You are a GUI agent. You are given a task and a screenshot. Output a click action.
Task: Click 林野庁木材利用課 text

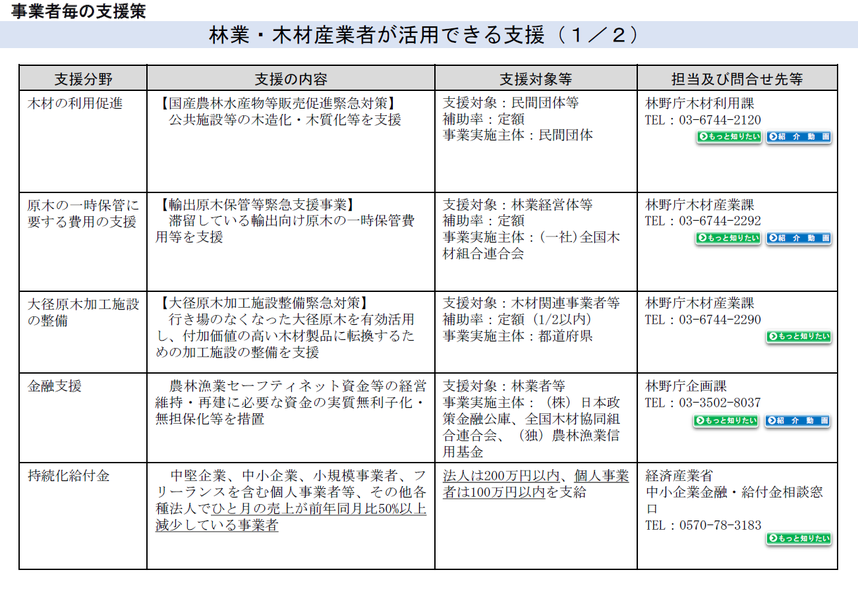700,103
